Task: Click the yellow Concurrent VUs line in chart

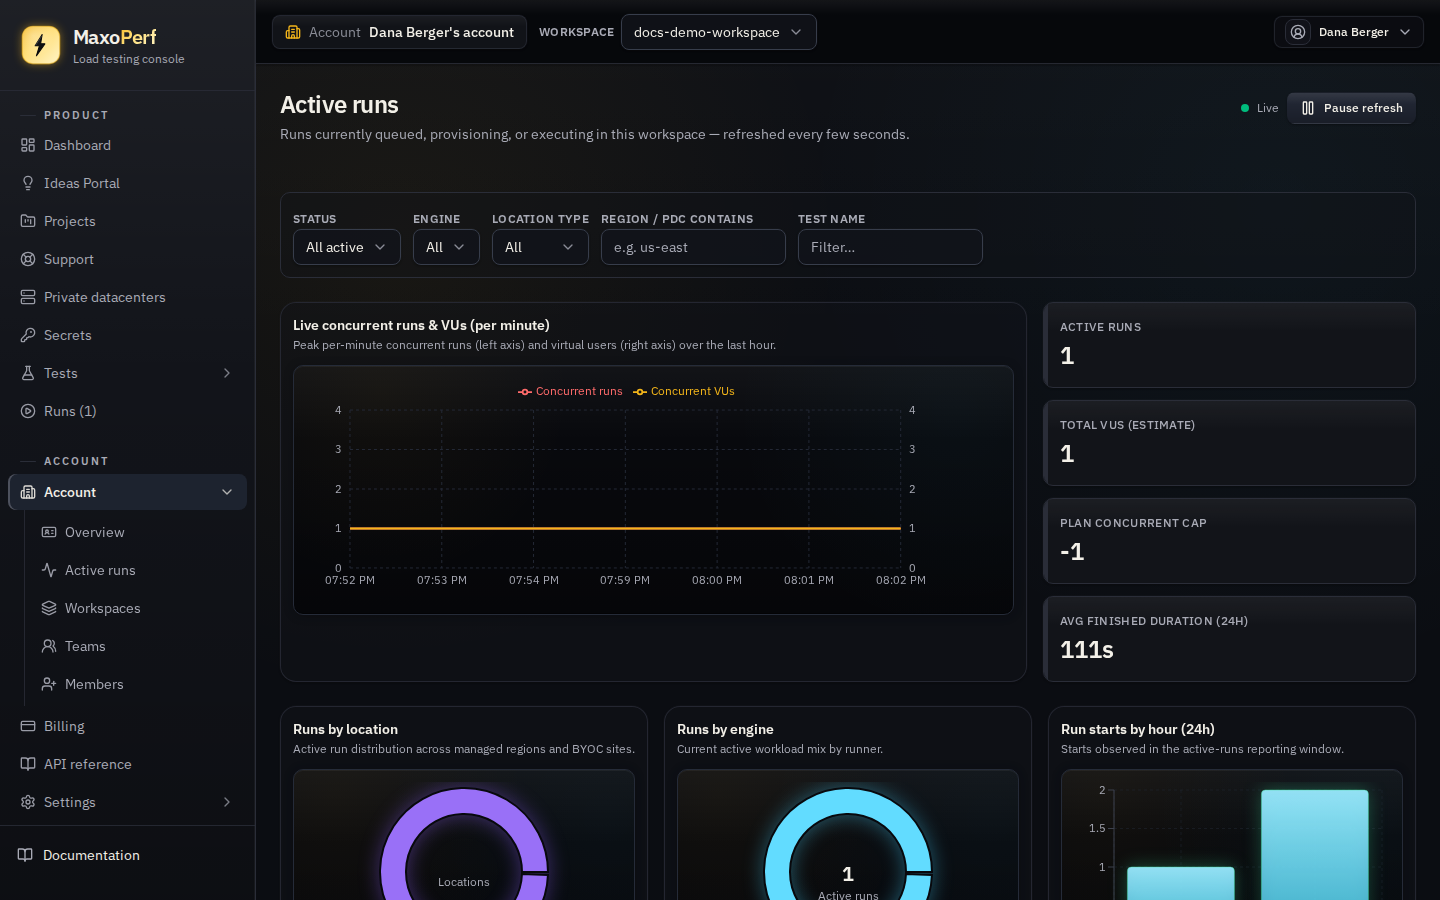Action: tap(625, 528)
